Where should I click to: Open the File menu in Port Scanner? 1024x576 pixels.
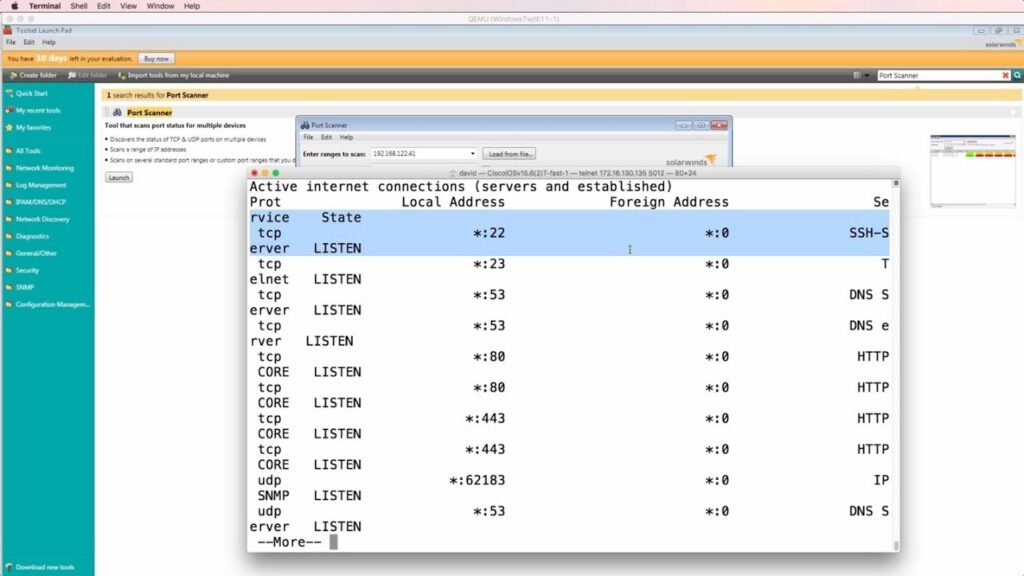tap(307, 137)
